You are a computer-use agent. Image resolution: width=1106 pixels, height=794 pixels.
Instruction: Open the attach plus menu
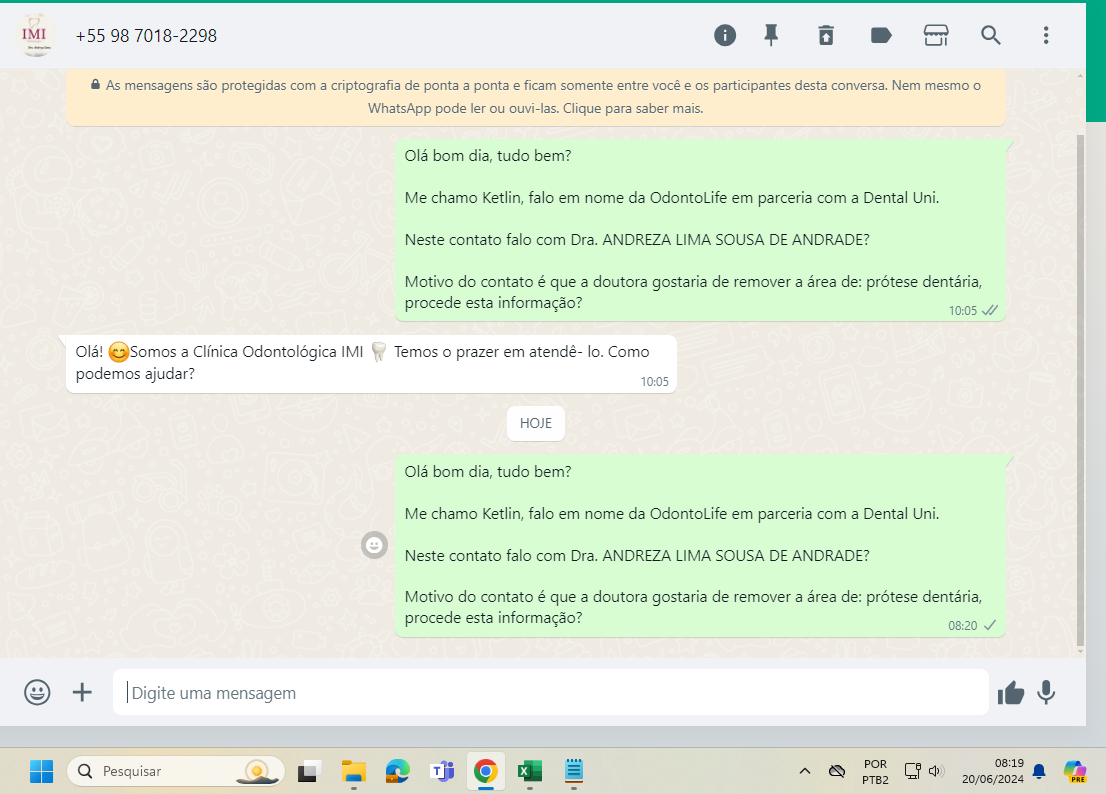point(83,692)
